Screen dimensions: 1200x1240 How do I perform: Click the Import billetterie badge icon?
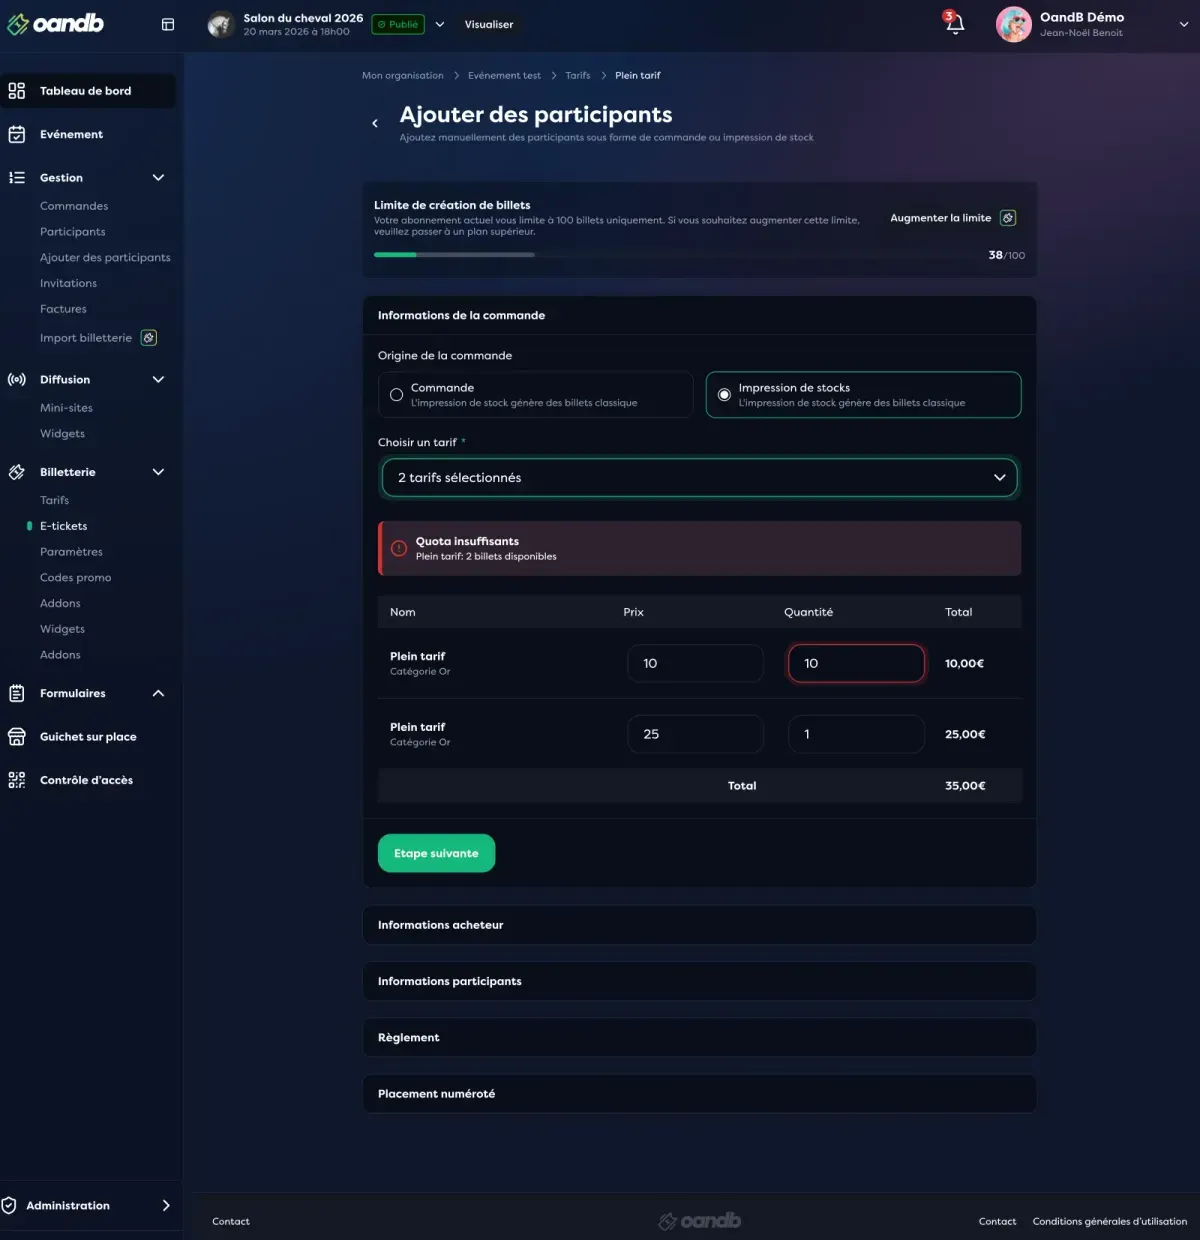point(149,338)
